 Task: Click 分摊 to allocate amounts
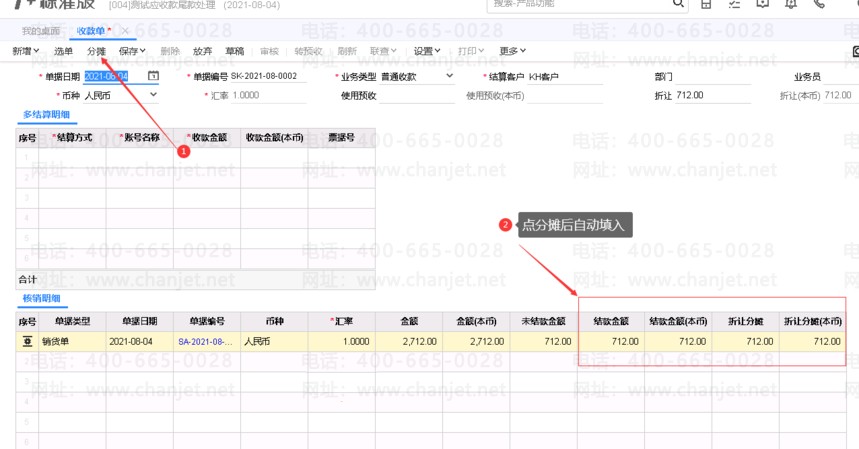(x=96, y=51)
